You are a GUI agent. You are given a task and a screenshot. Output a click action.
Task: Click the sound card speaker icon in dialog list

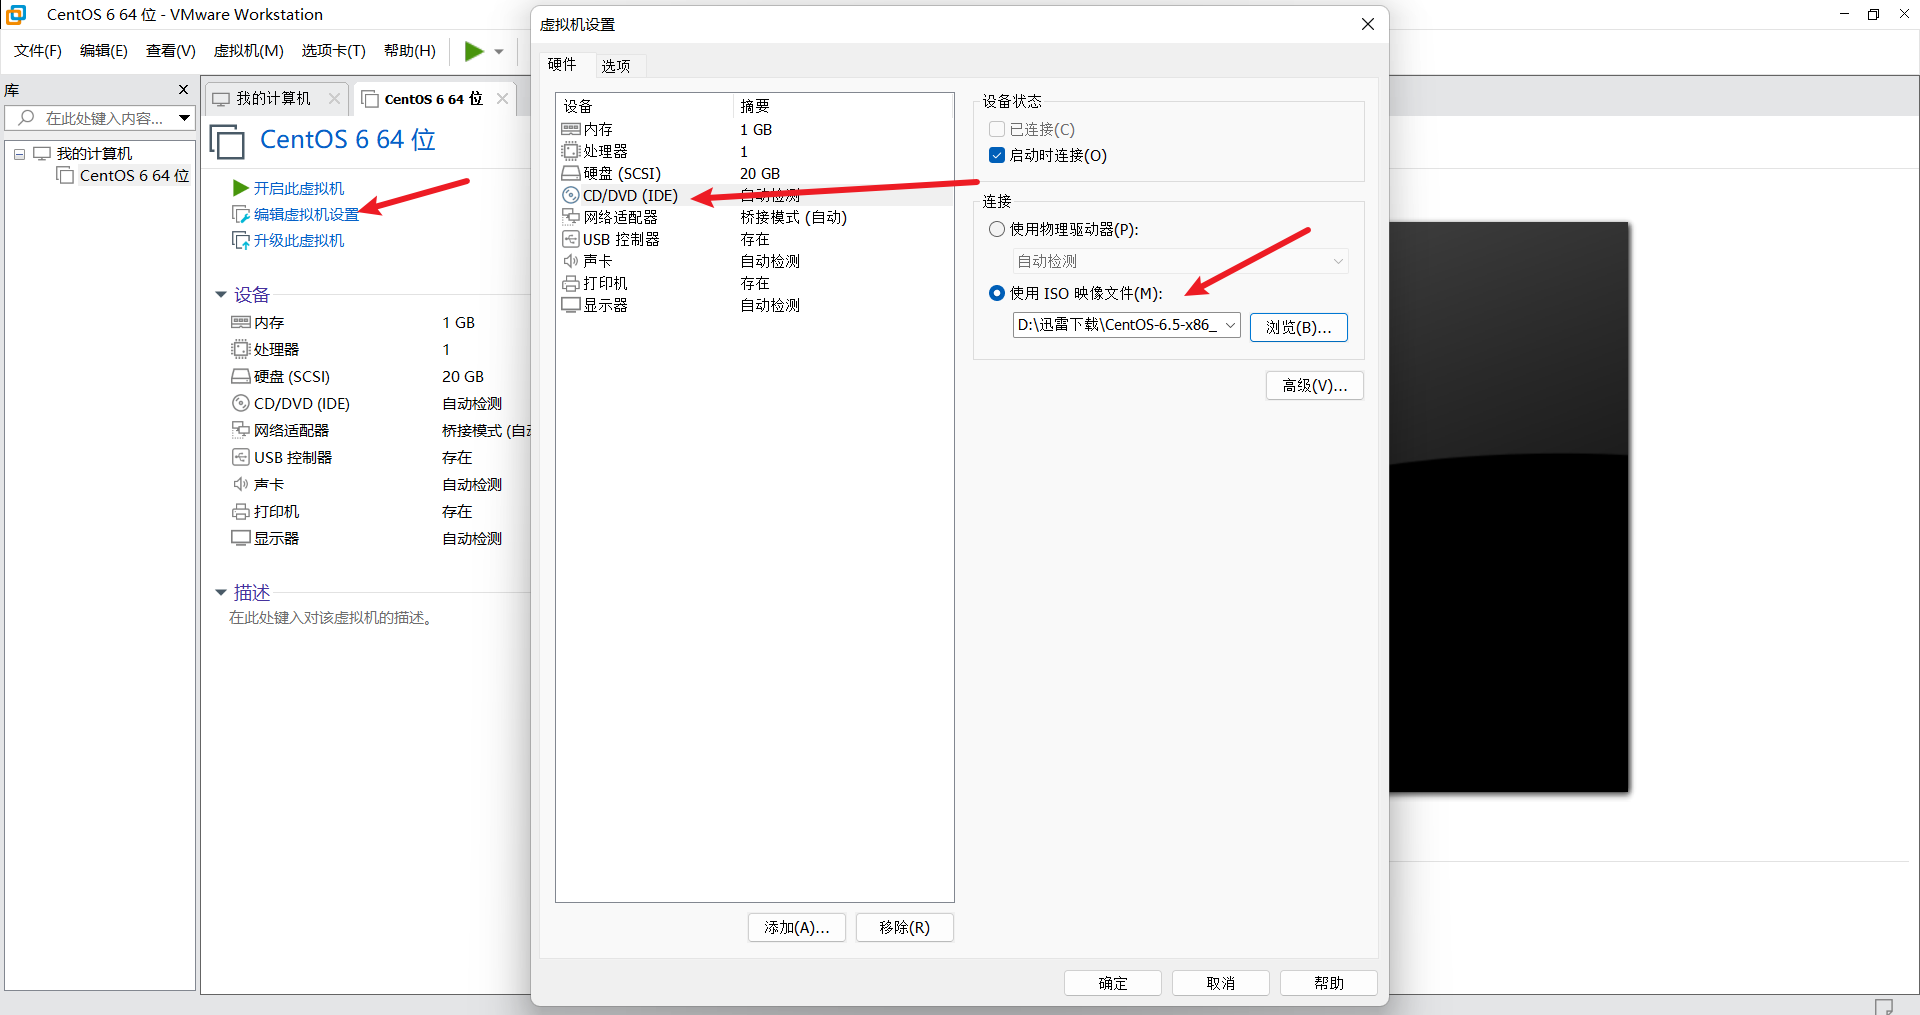point(571,261)
